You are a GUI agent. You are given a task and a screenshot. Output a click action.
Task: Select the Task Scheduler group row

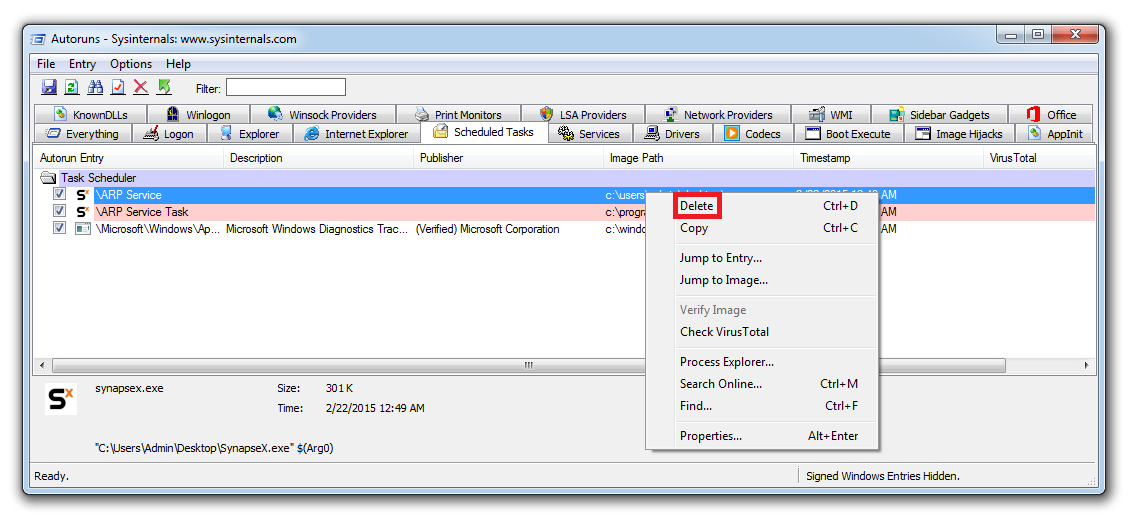564,177
